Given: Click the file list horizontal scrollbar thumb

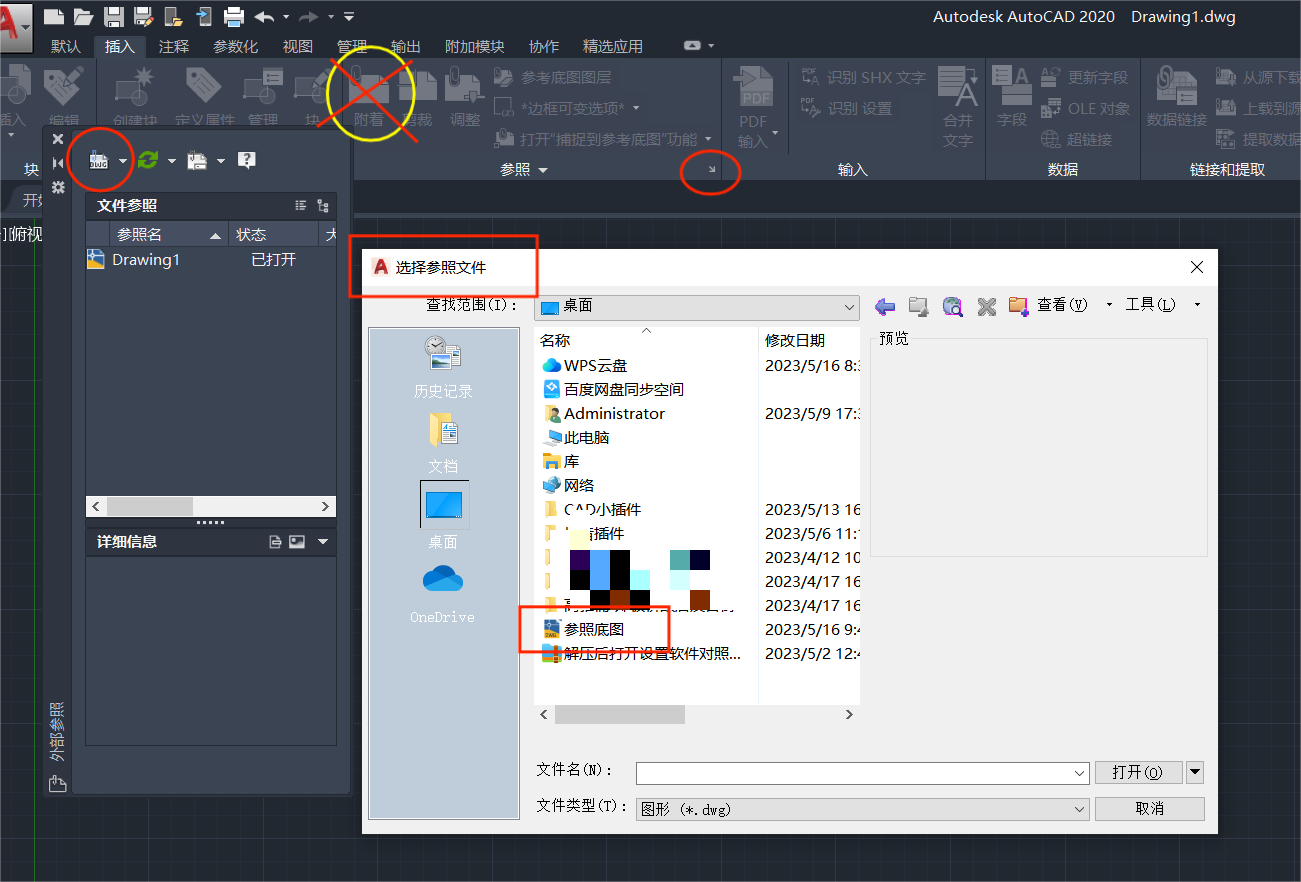Looking at the screenshot, I should point(620,715).
